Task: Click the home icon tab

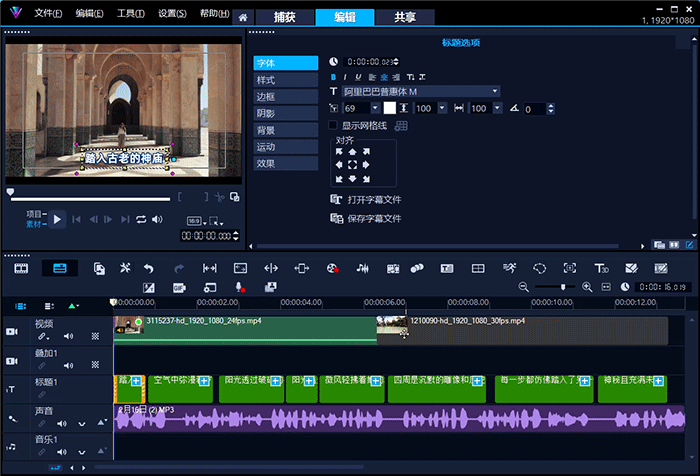Action: [x=243, y=17]
